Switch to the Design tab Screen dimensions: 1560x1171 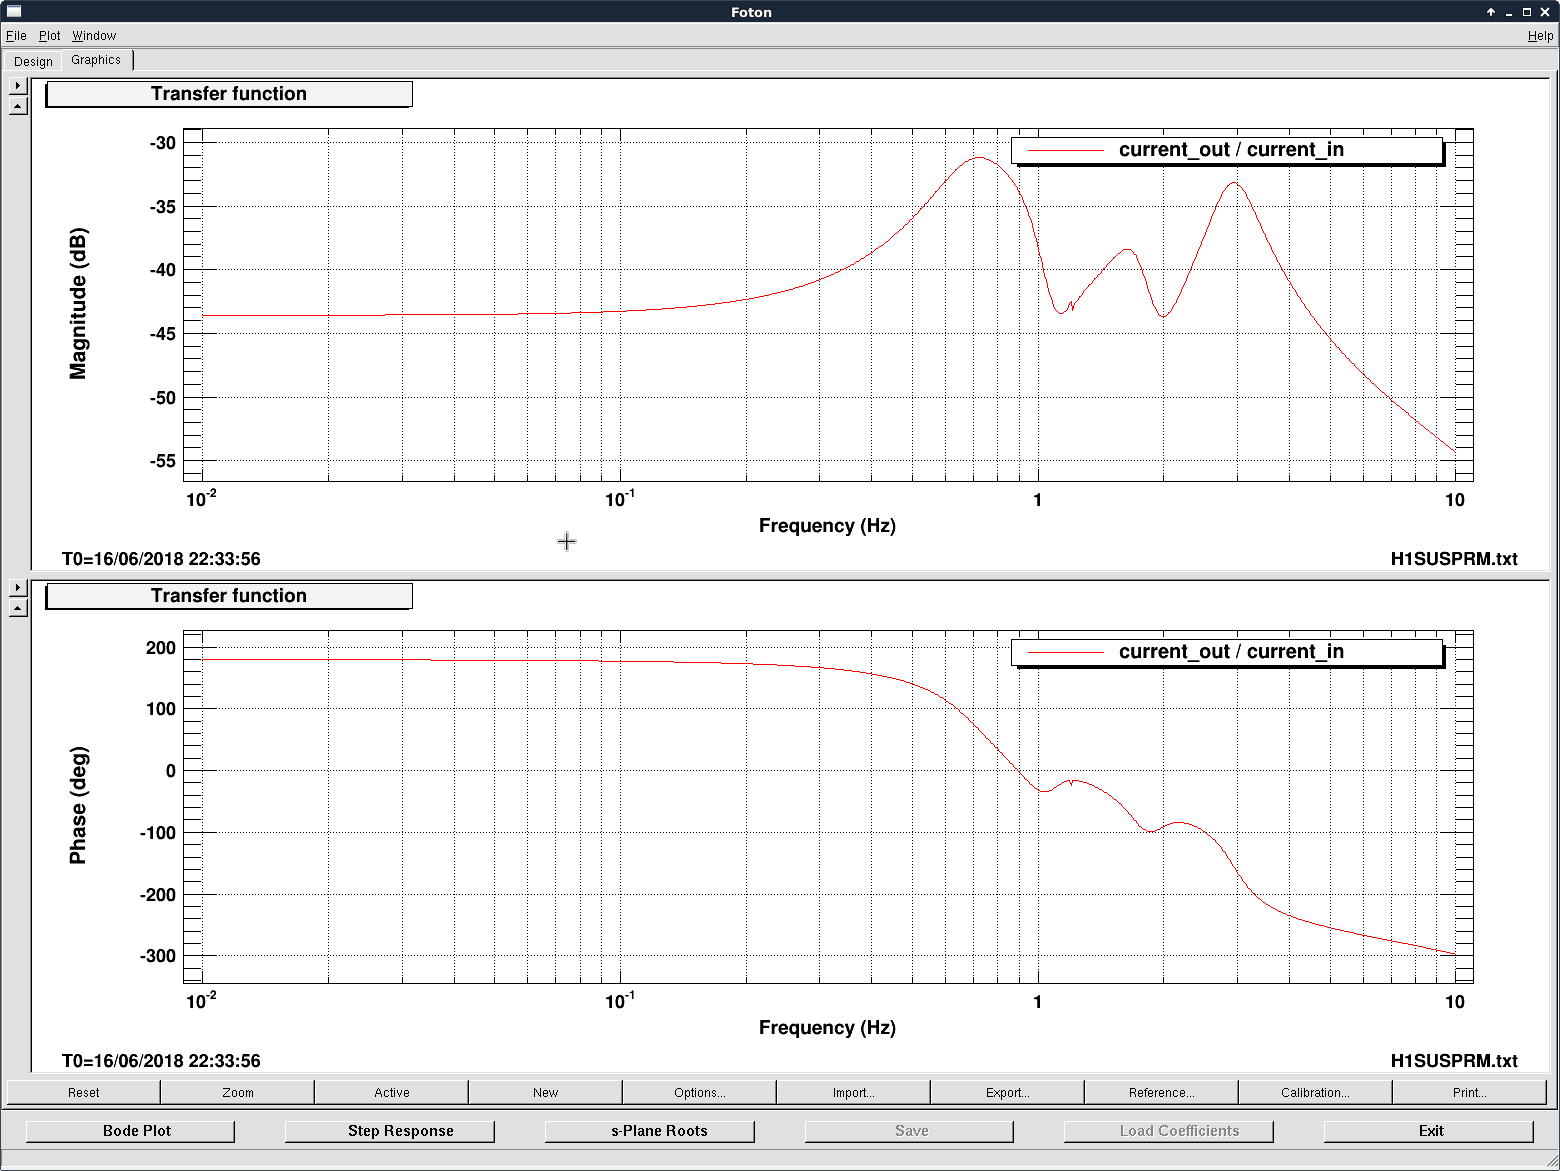click(34, 61)
